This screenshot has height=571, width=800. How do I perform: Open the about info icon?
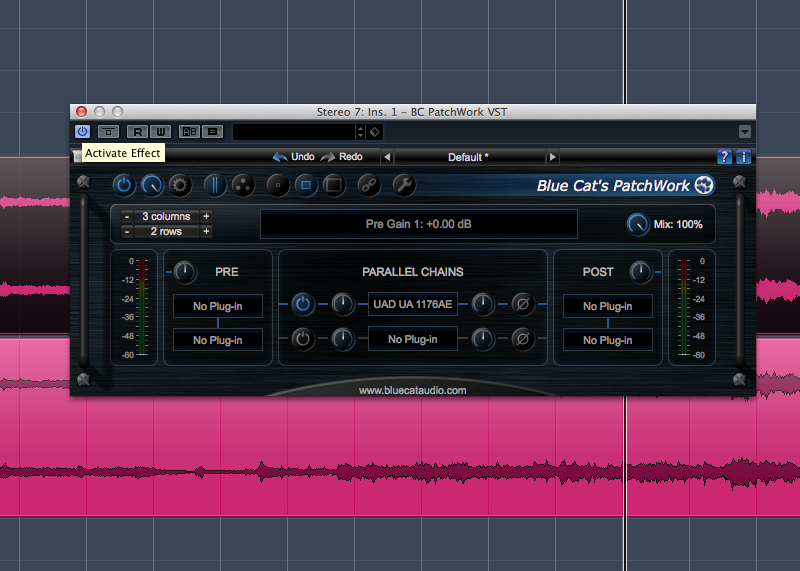pos(743,157)
